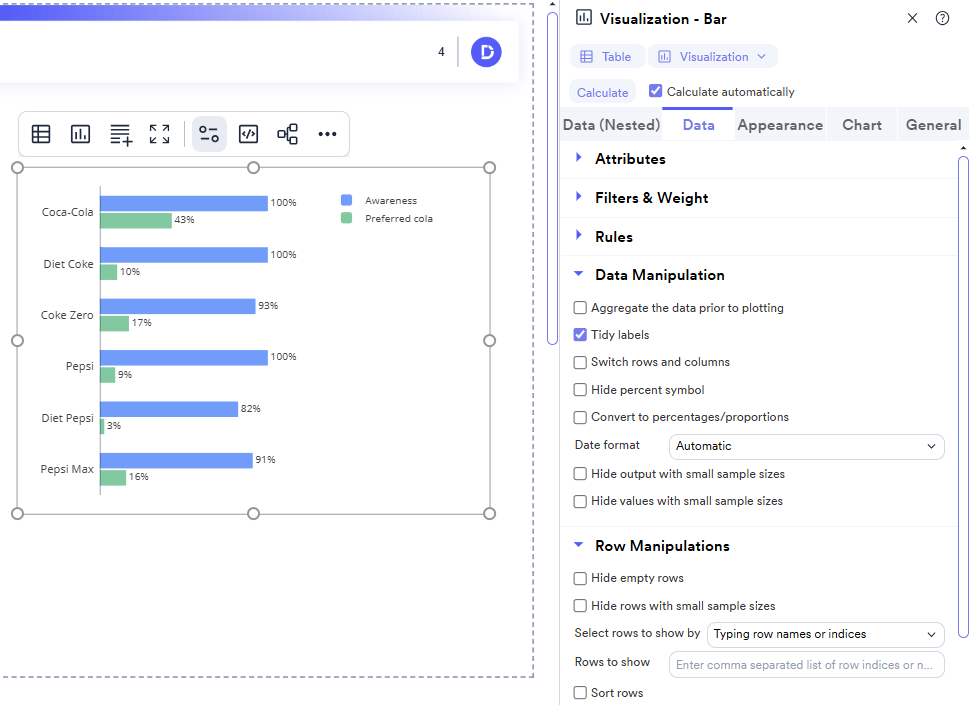
Task: Open the Chart tab
Action: [x=861, y=125]
